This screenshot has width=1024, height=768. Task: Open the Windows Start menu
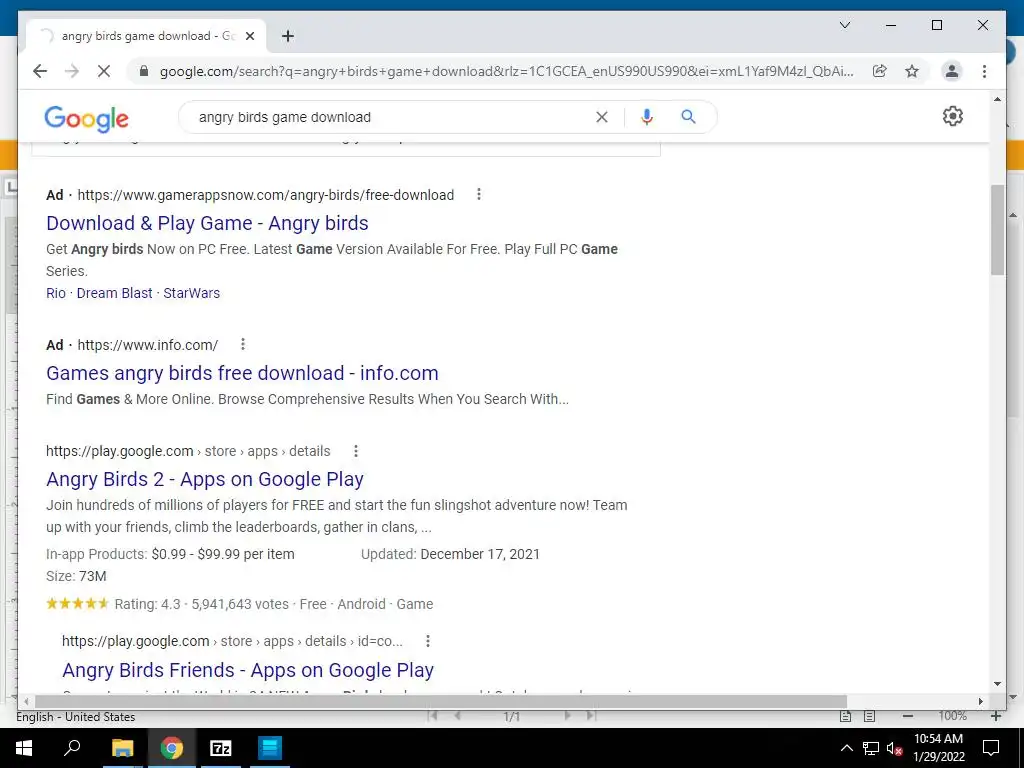click(x=24, y=748)
